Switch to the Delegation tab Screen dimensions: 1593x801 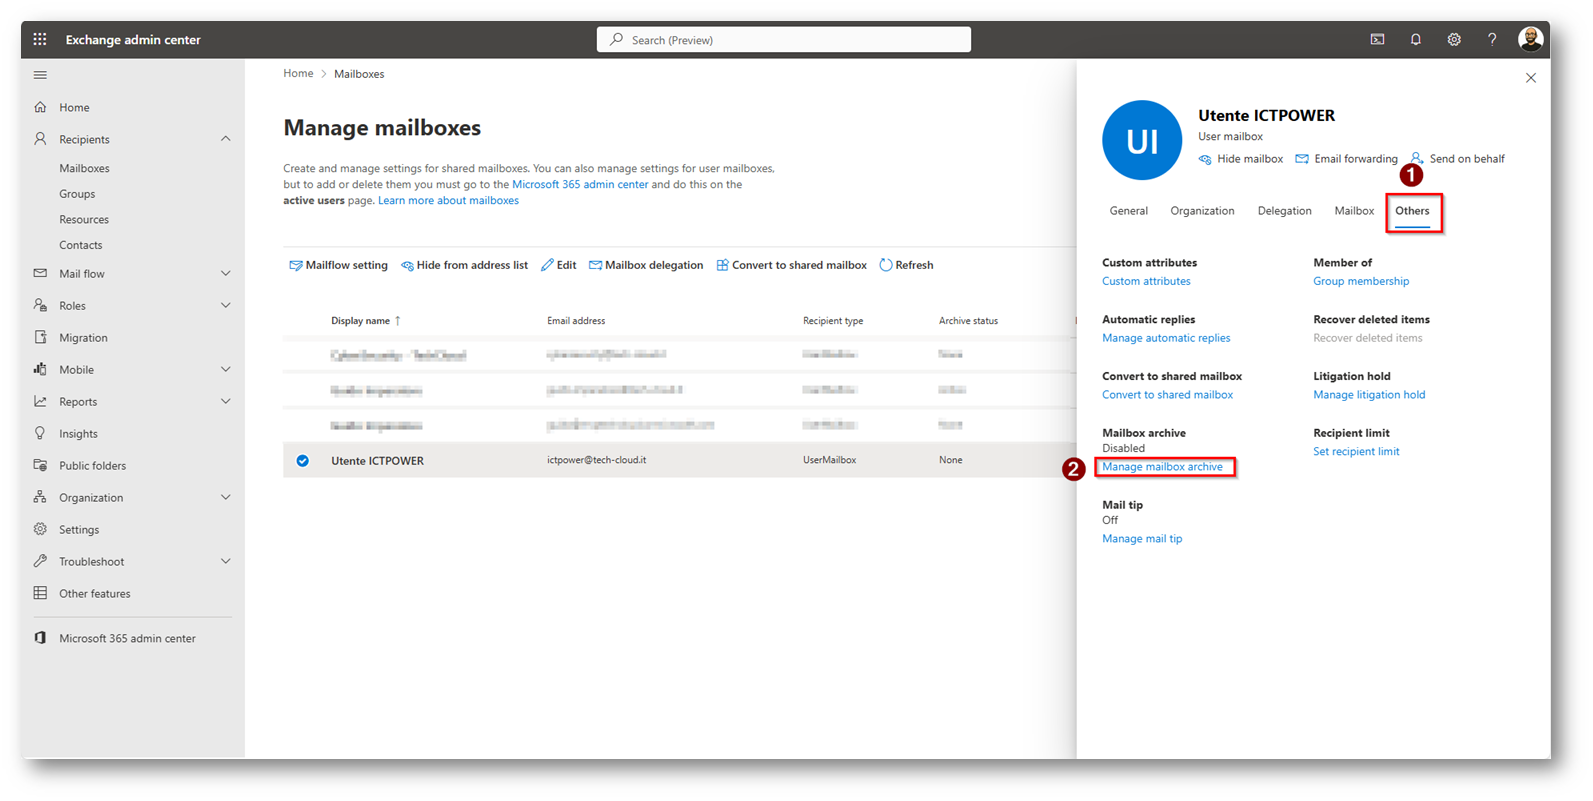tap(1284, 211)
